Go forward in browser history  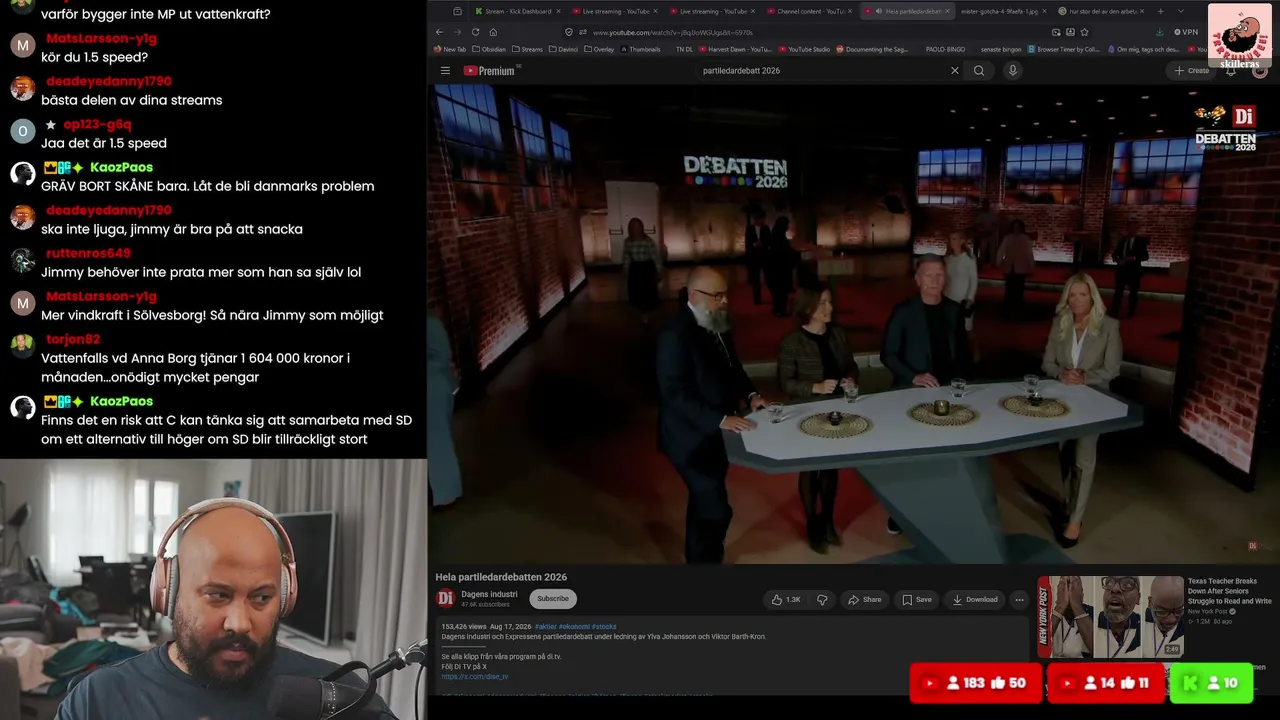(x=457, y=32)
